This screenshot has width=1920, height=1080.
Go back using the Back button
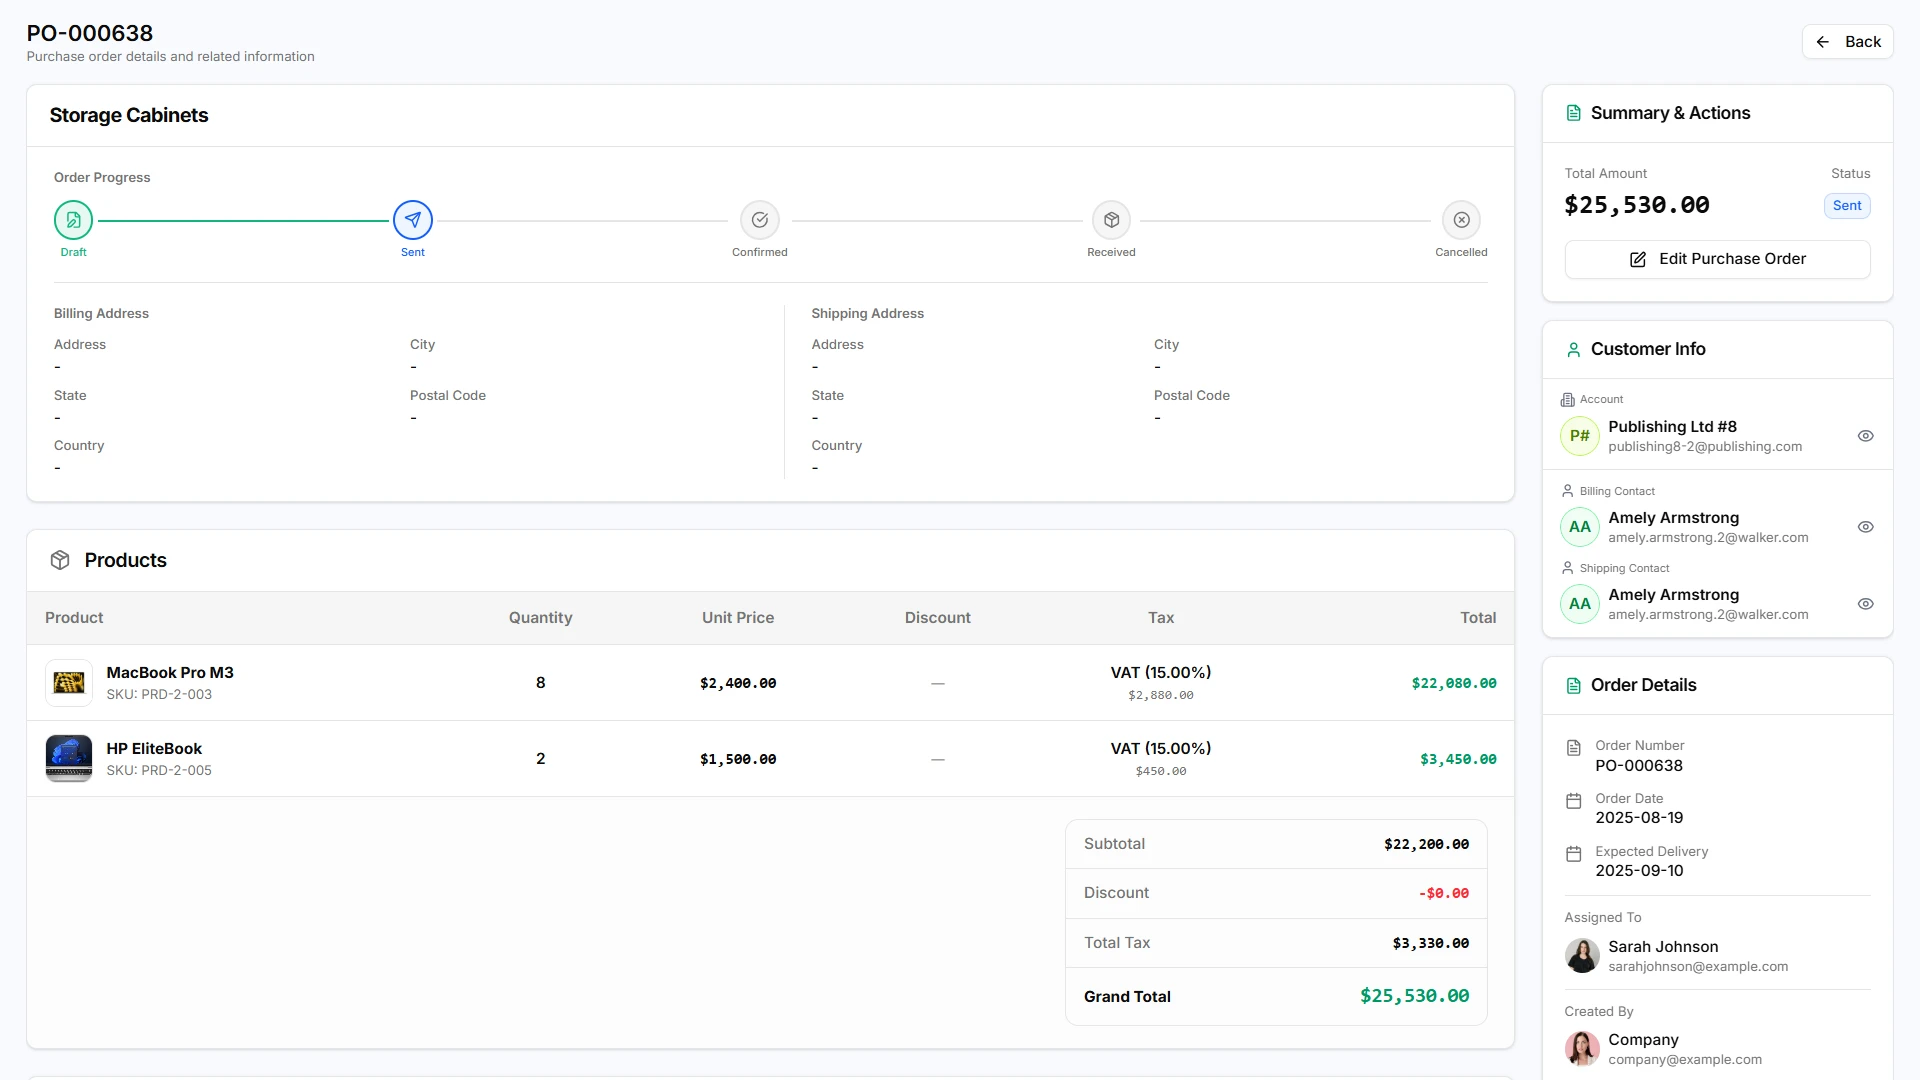pos(1847,42)
